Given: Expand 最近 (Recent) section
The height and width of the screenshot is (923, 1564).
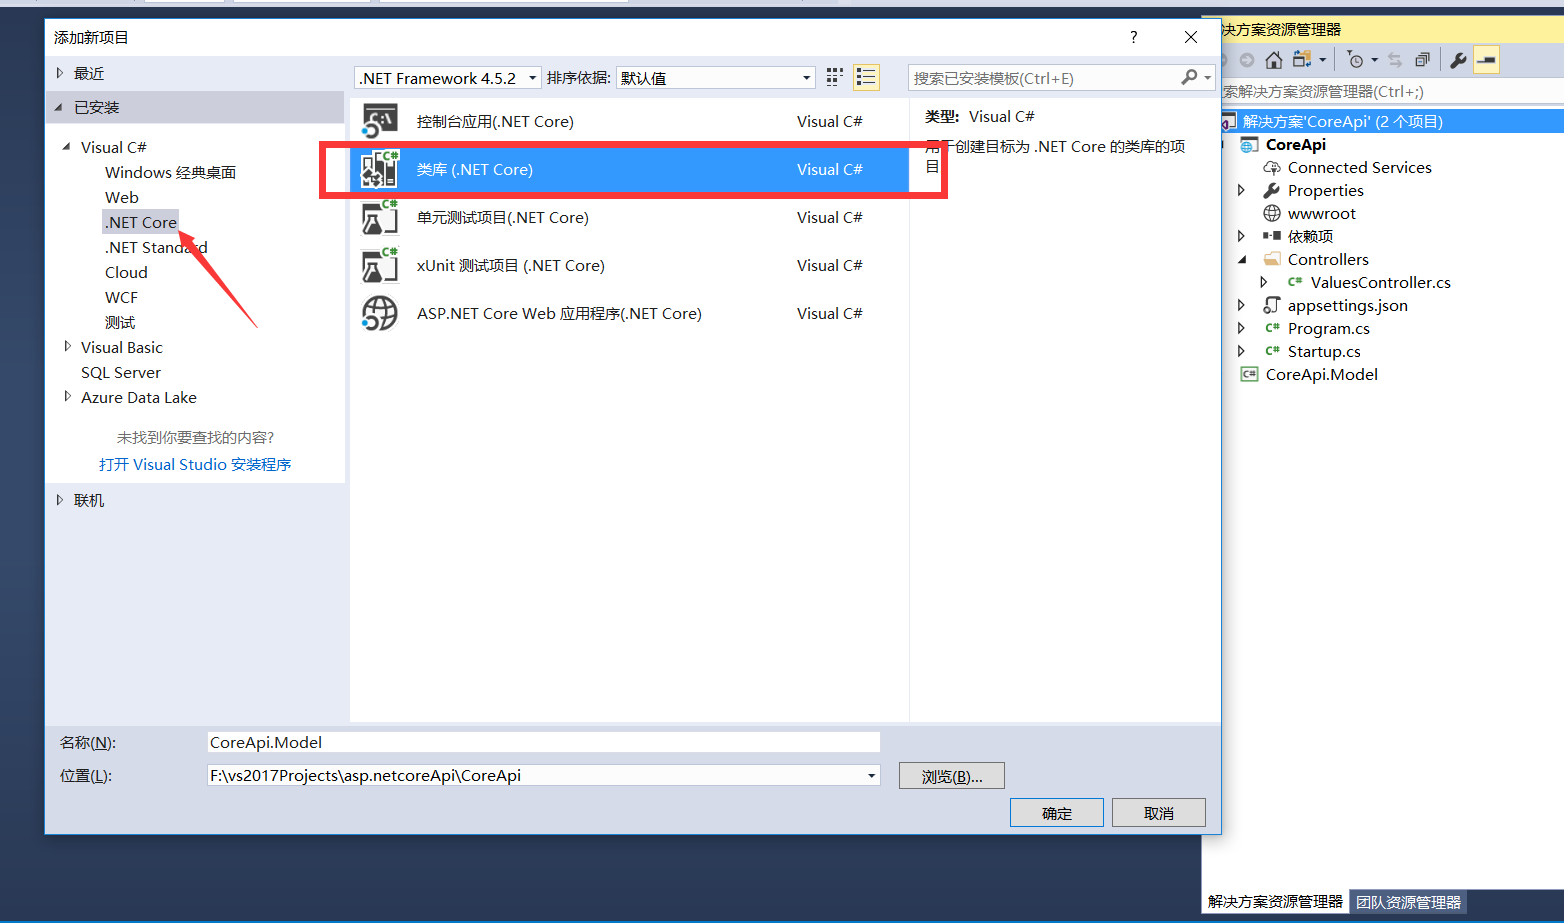Looking at the screenshot, I should tap(60, 73).
